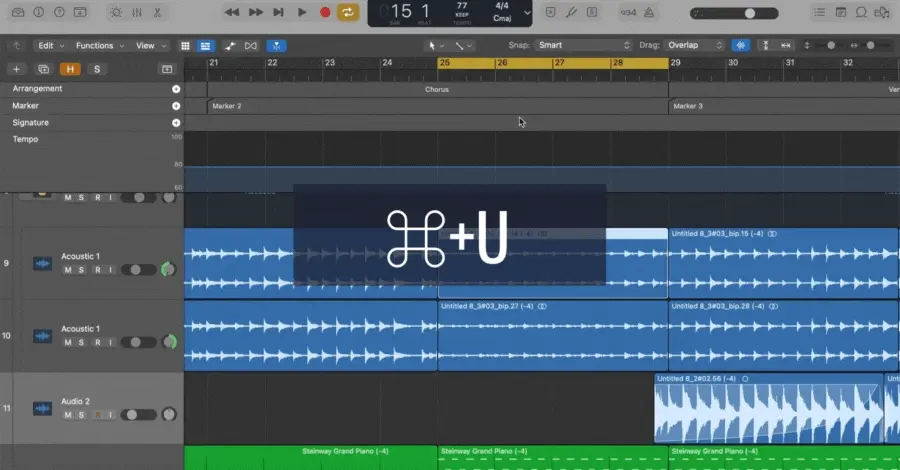This screenshot has width=900, height=470.
Task: Click the Global Tracks configuration button
Action: tap(167, 69)
